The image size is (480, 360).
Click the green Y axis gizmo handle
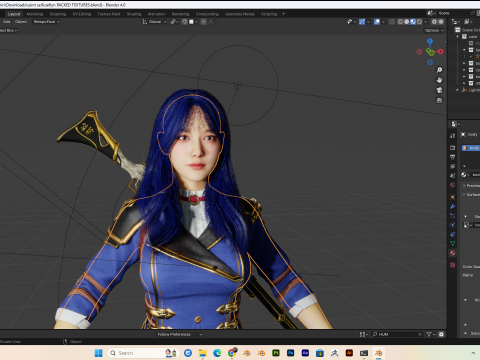point(431,53)
